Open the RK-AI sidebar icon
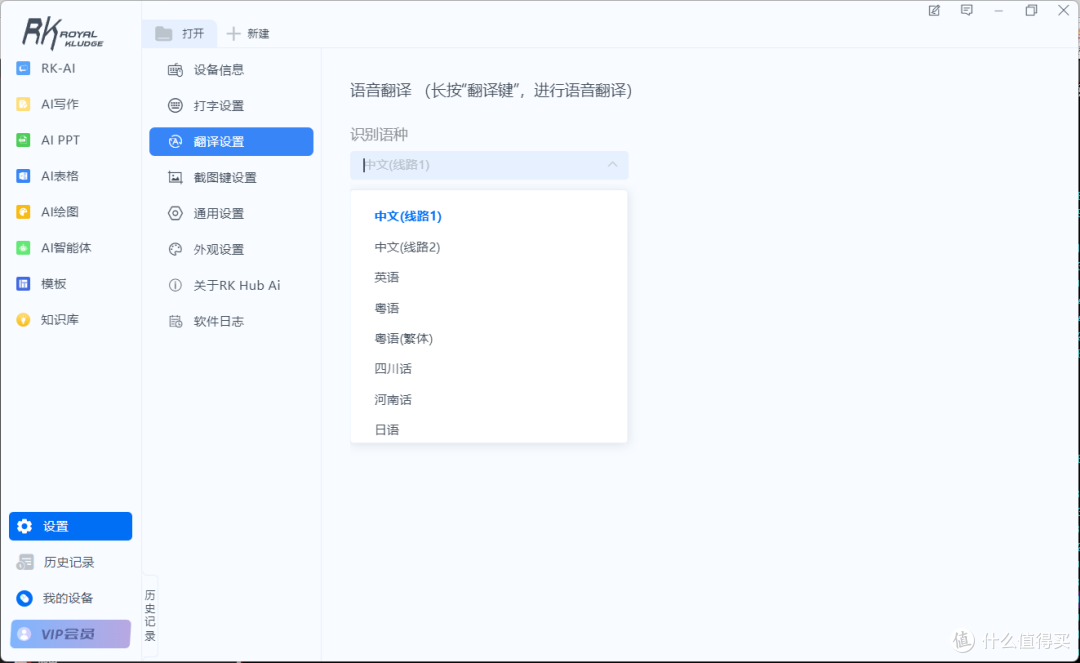 (23, 68)
